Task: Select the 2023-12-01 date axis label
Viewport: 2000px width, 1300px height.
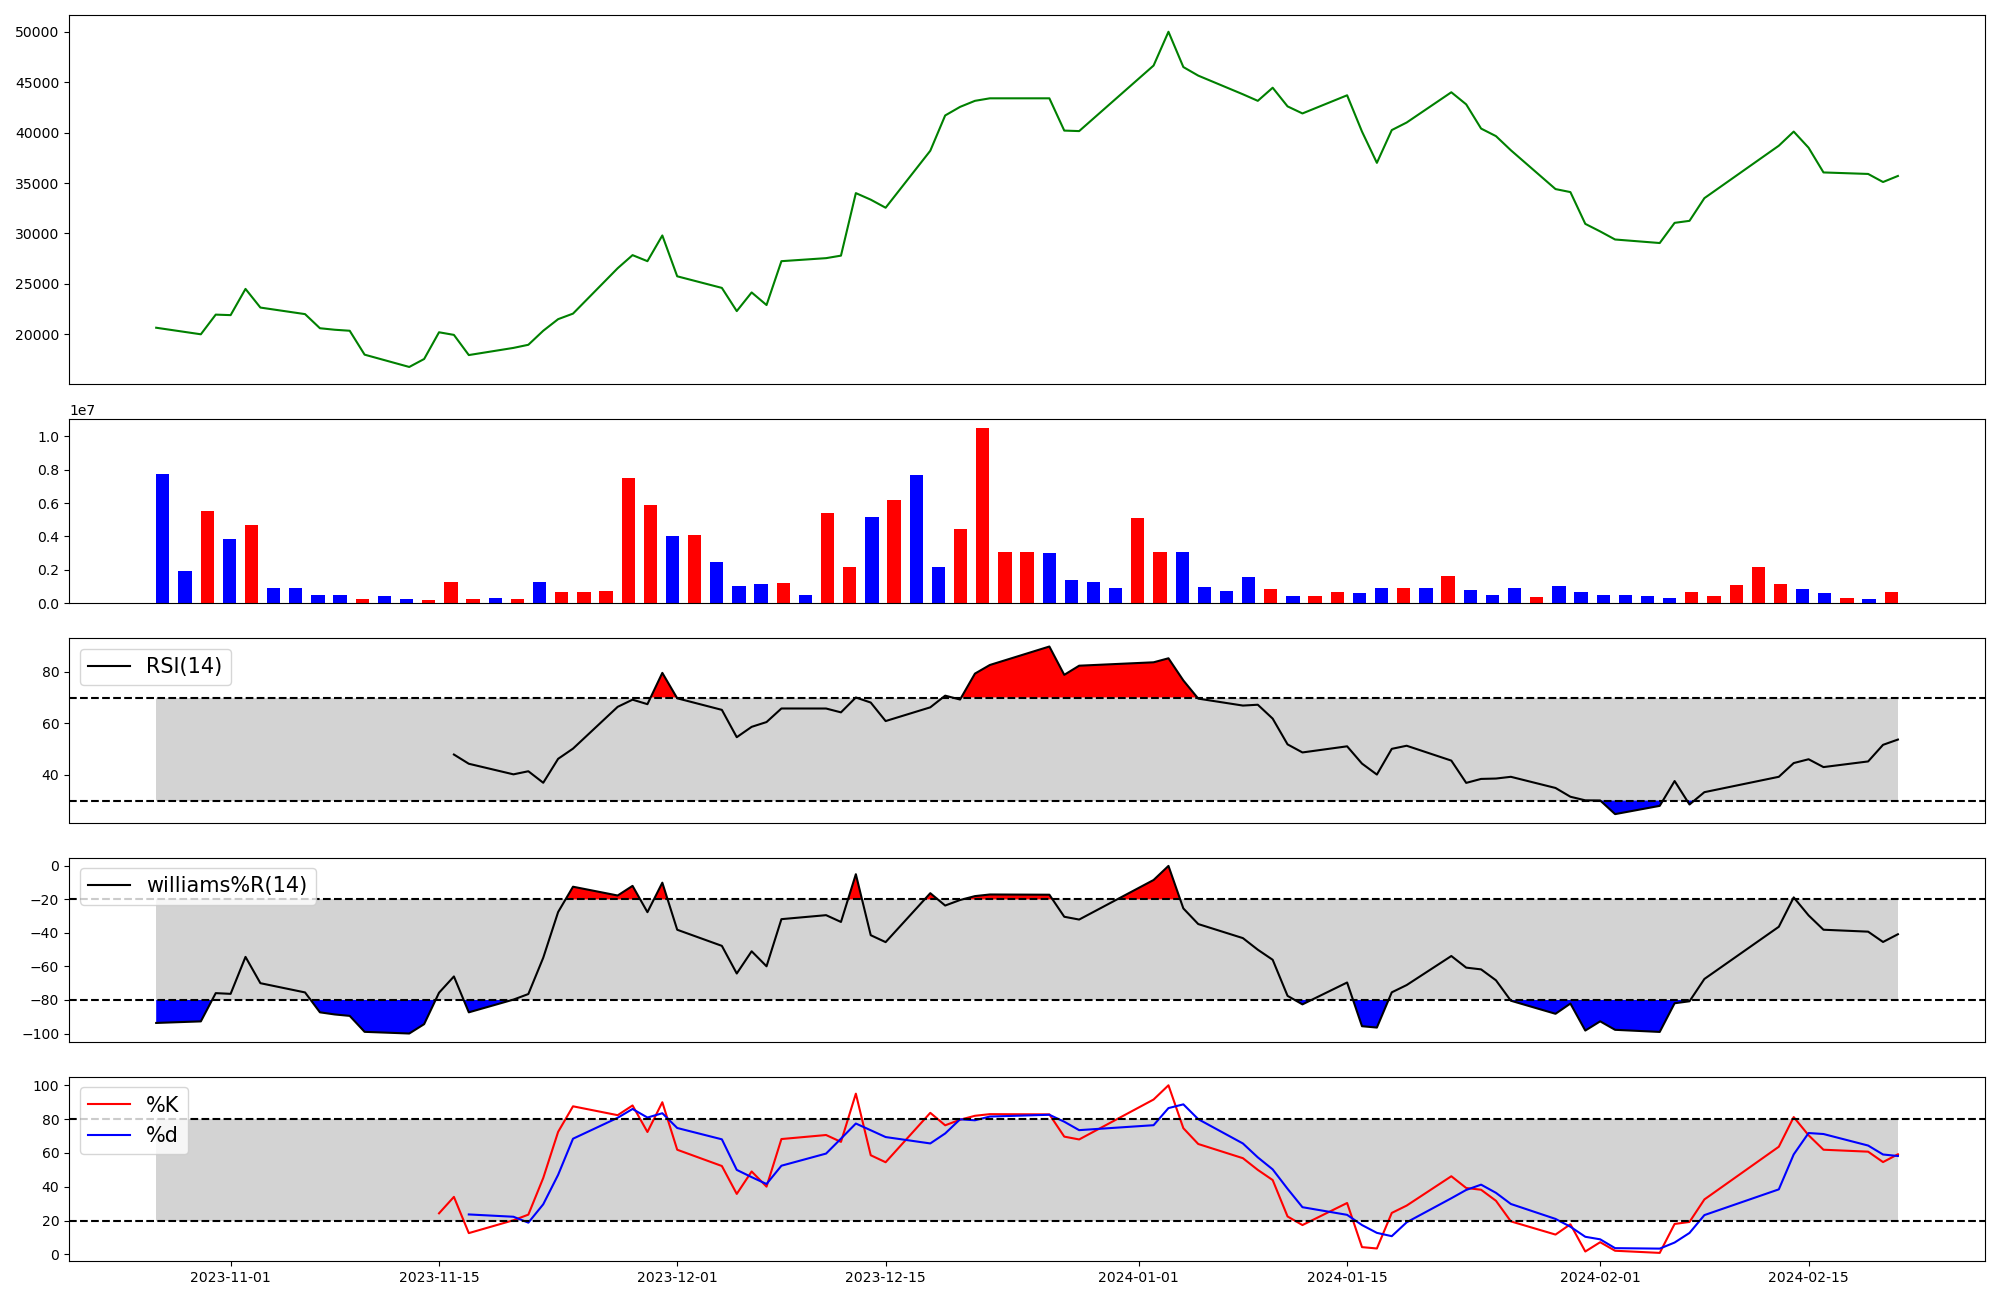Action: pos(677,1277)
